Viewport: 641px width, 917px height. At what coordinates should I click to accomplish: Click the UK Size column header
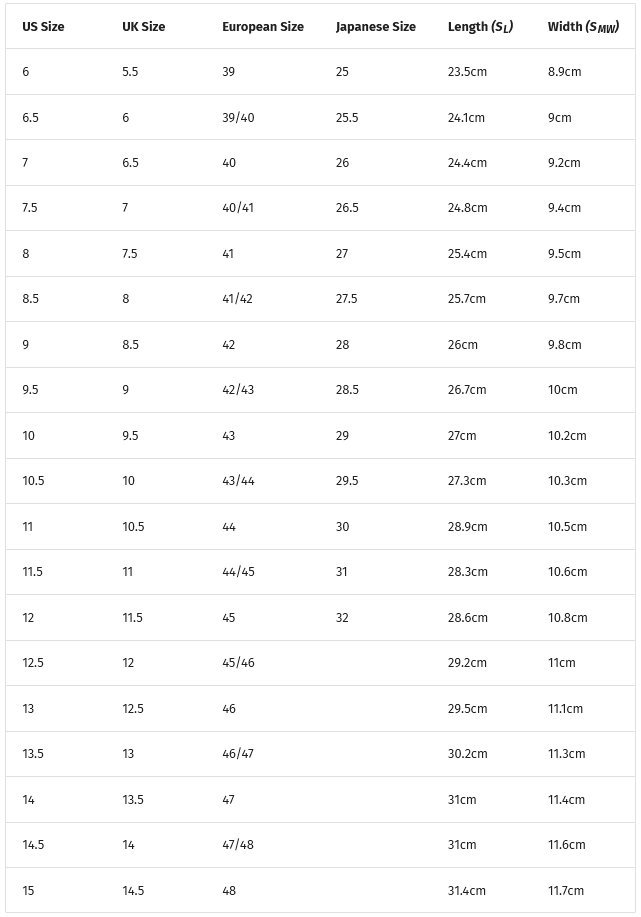click(x=143, y=27)
